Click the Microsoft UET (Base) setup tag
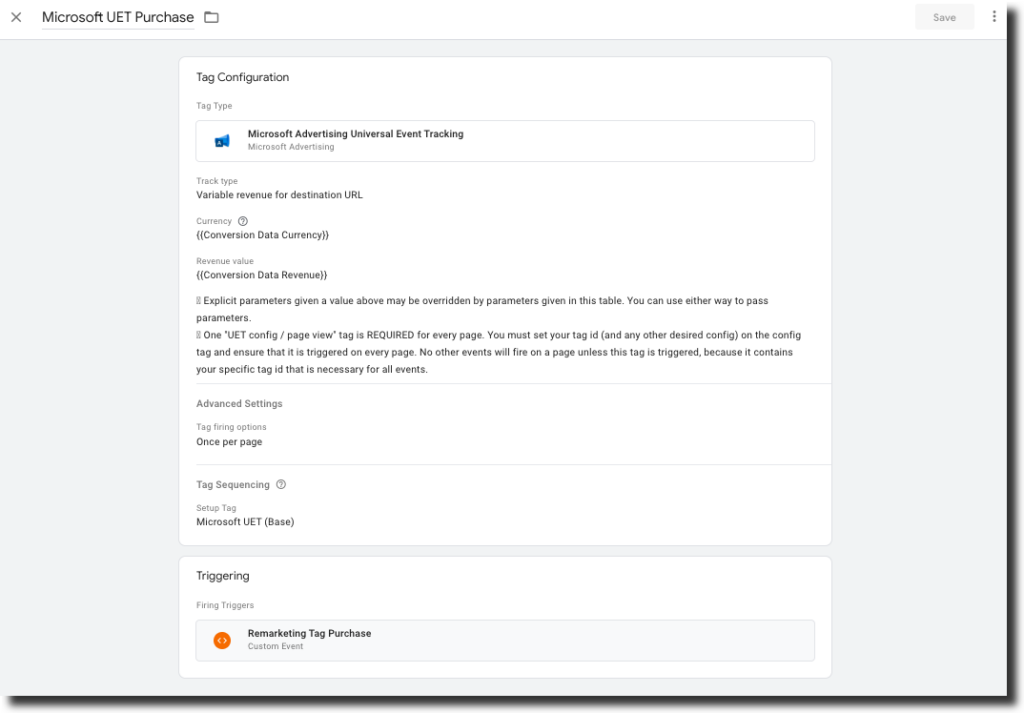1024x713 pixels. (x=245, y=522)
